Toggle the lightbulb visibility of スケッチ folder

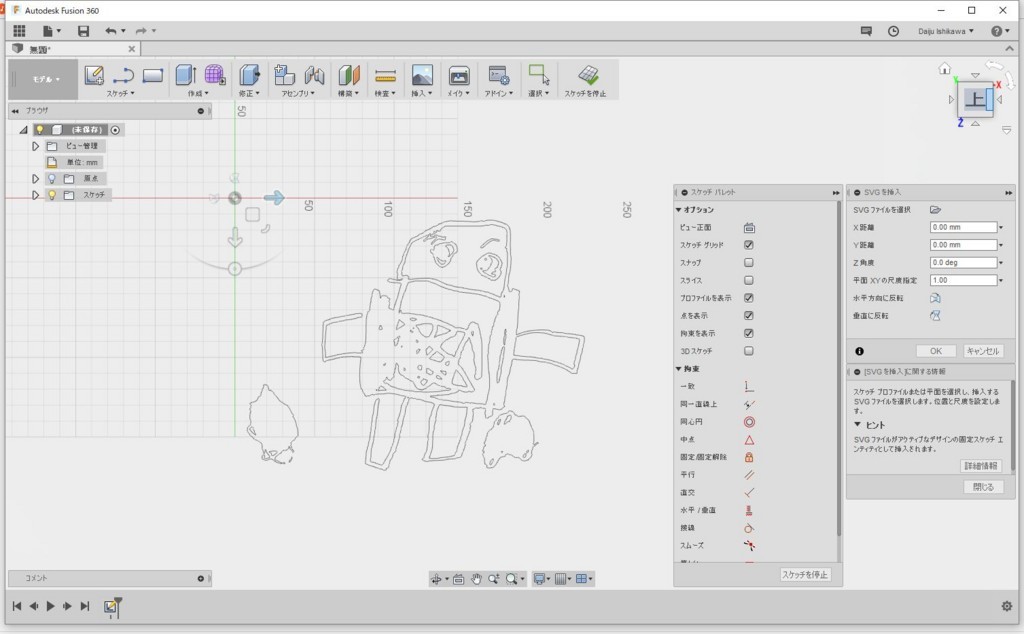[52, 195]
